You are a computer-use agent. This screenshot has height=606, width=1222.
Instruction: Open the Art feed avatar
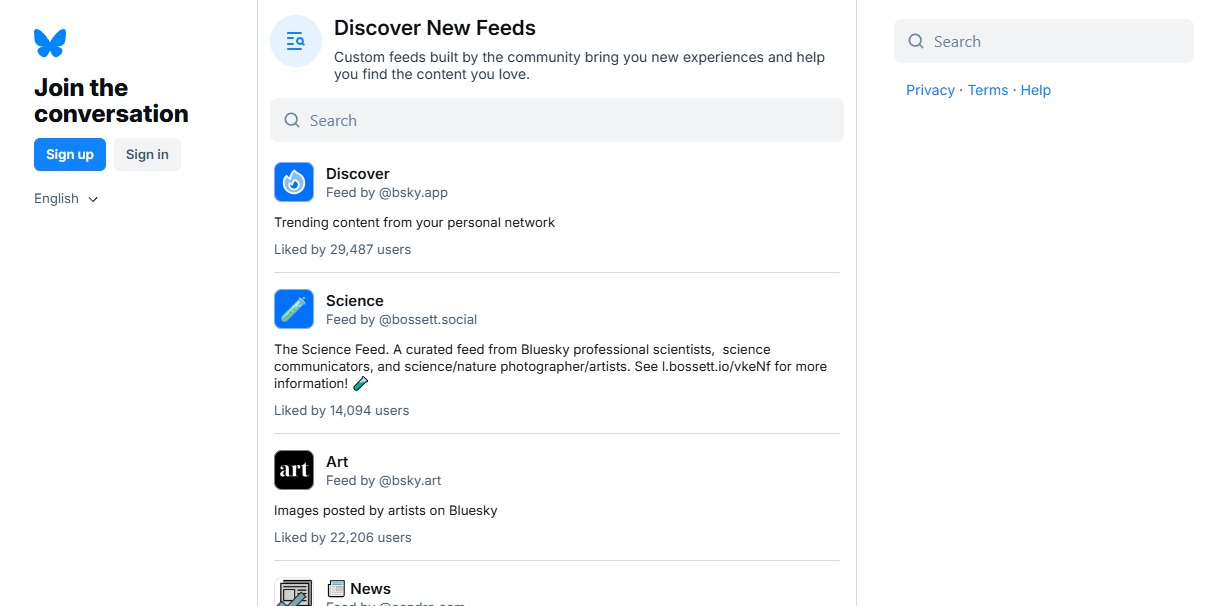click(293, 470)
